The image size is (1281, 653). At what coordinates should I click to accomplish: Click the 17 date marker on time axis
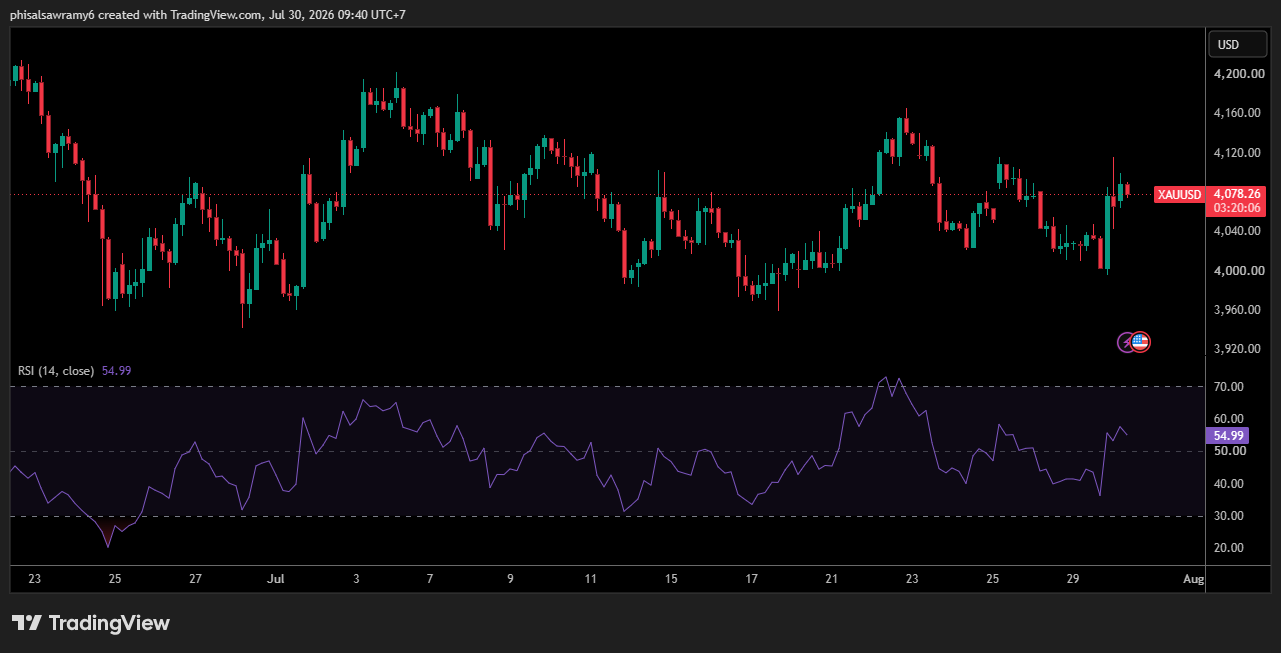tap(752, 579)
